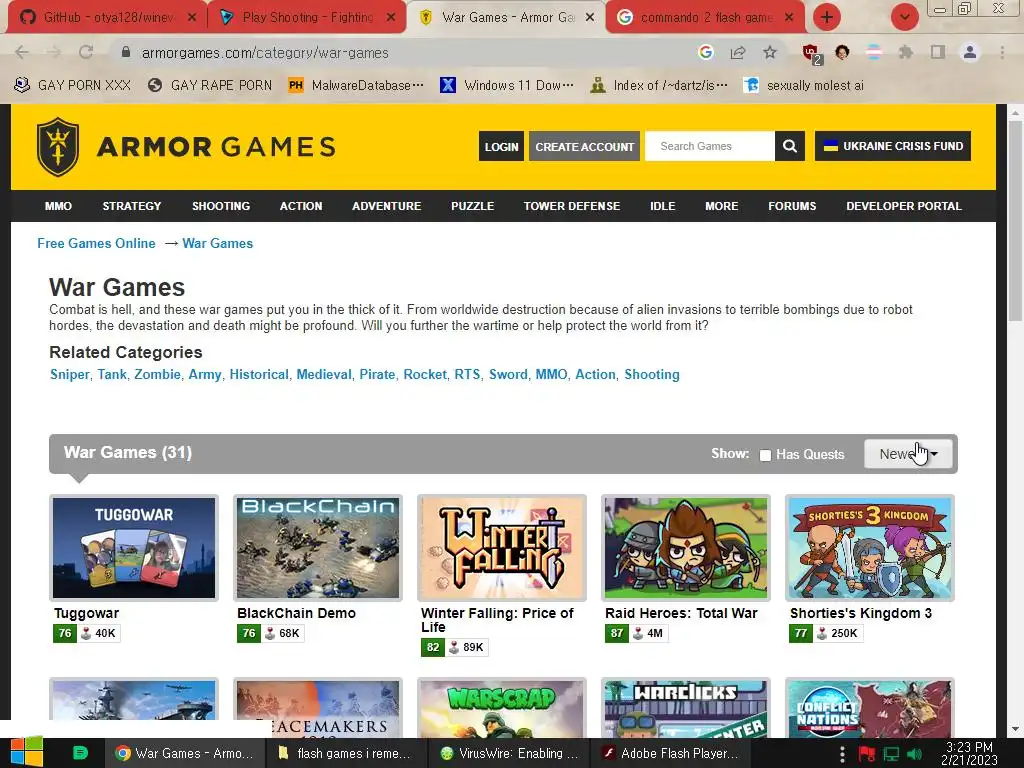Follow the Free Games Online breadcrumb
Image resolution: width=1024 pixels, height=768 pixels.
(96, 243)
